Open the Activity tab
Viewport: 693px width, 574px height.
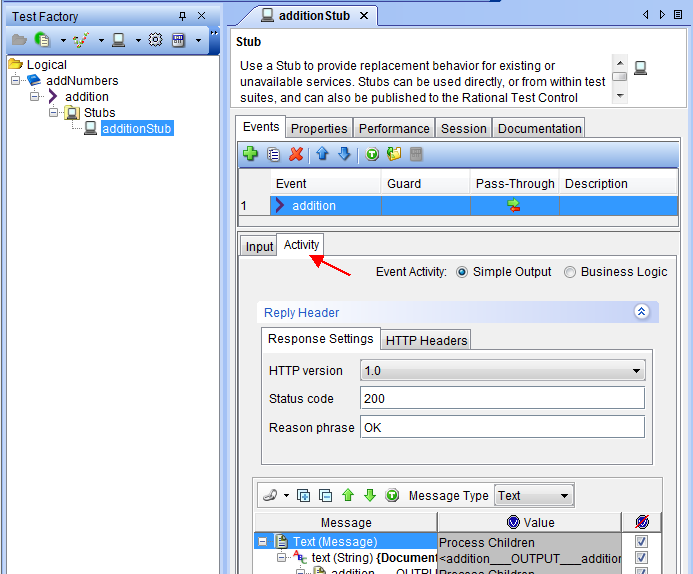click(x=301, y=244)
